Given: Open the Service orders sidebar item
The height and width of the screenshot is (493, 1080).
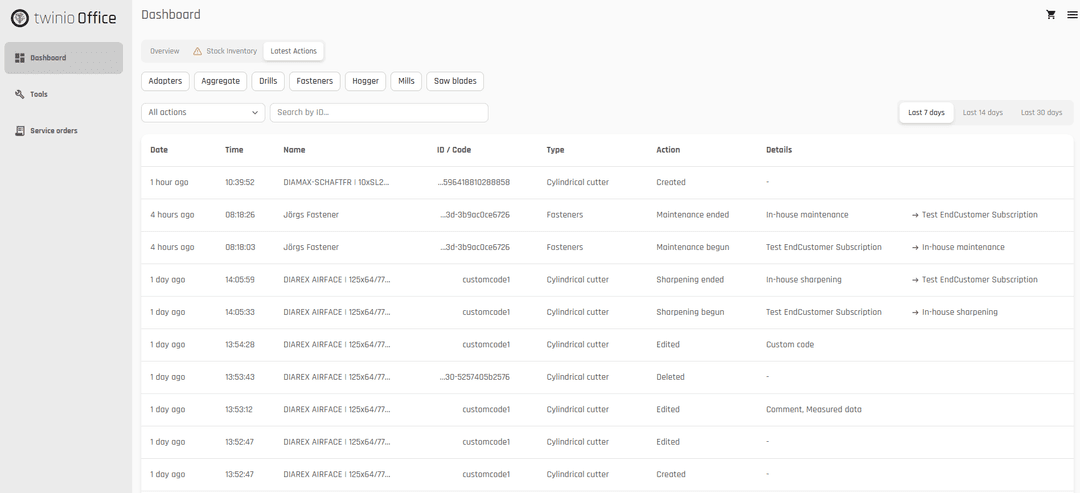Looking at the screenshot, I should tap(63, 131).
